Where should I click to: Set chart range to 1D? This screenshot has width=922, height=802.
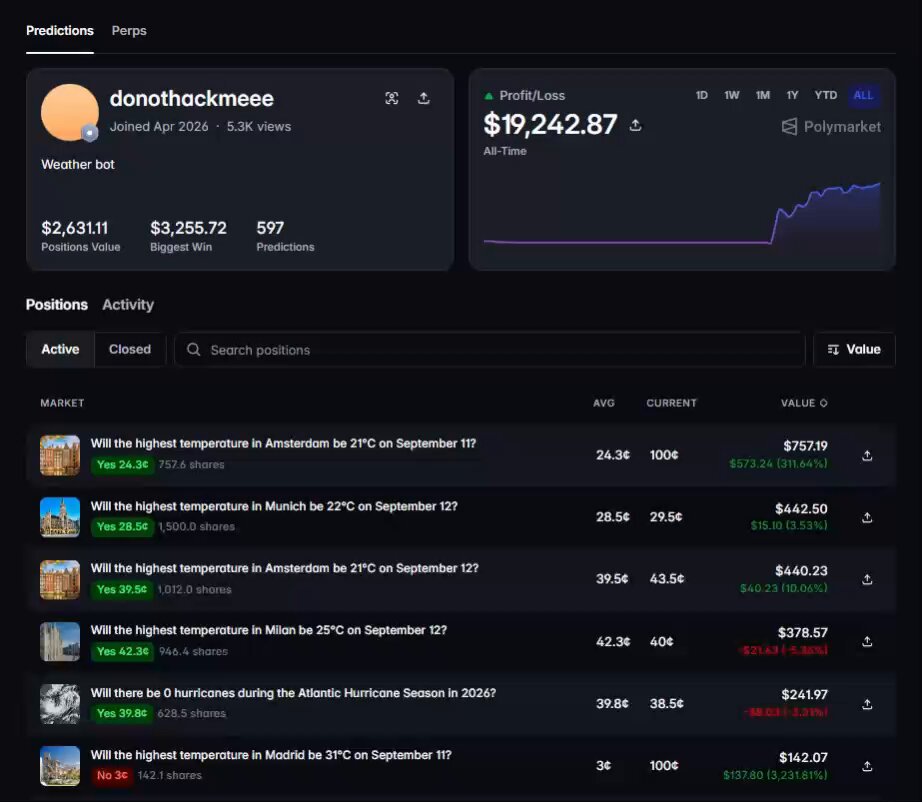[701, 95]
